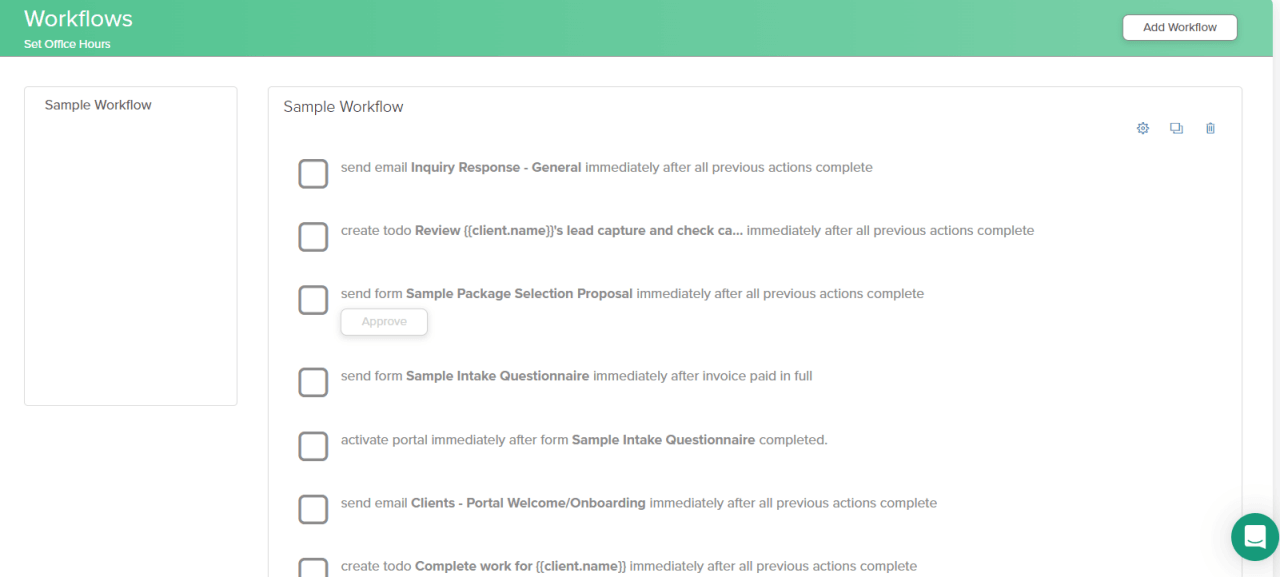Viewport: 1280px width, 577px height.
Task: Click the Sample Workflow panel title
Action: (x=343, y=107)
